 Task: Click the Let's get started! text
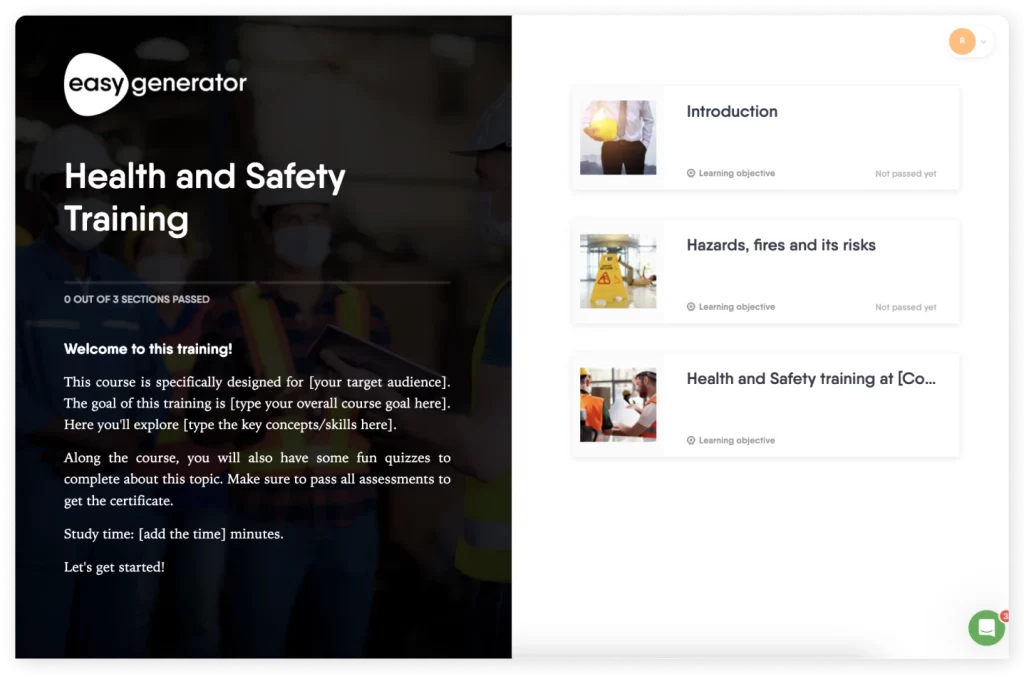114,568
